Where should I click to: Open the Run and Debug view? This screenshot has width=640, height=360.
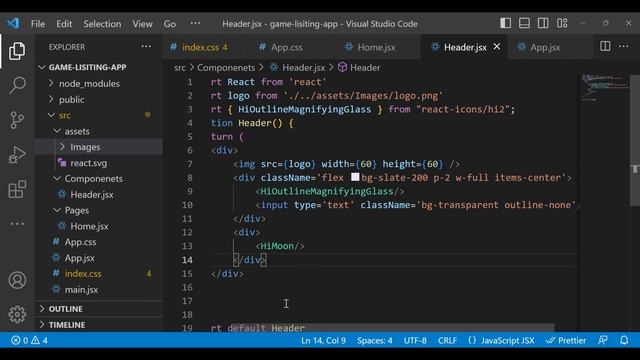[x=17, y=155]
